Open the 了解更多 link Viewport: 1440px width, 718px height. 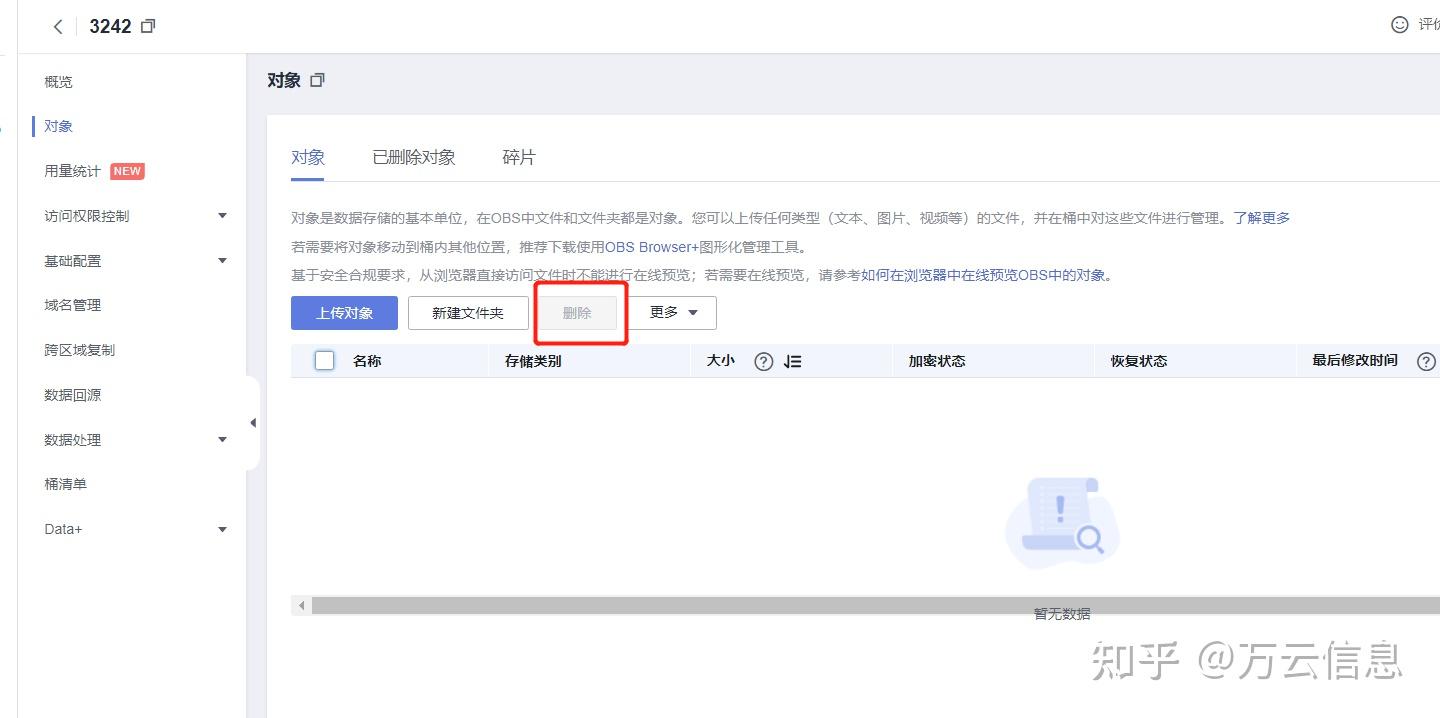pyautogui.click(x=1262, y=217)
